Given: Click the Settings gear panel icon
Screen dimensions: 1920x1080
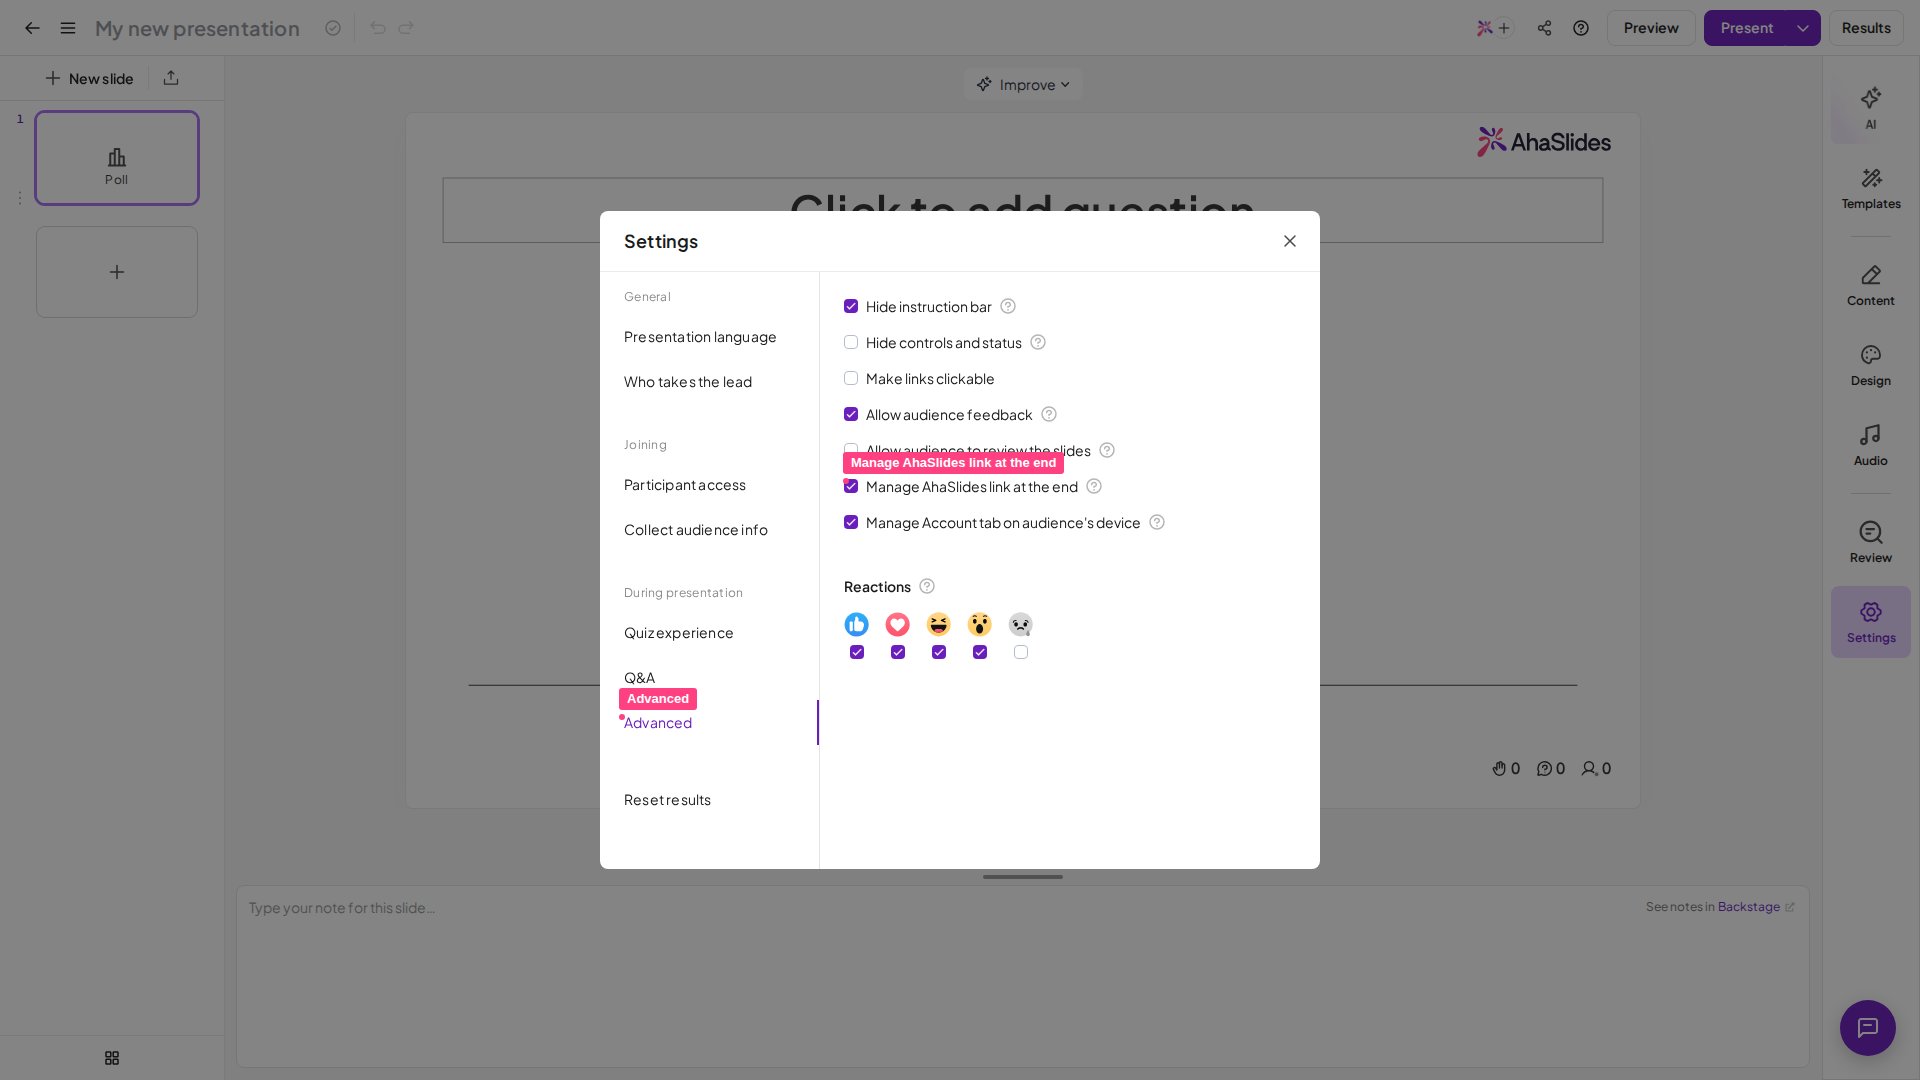Looking at the screenshot, I should (x=1871, y=622).
